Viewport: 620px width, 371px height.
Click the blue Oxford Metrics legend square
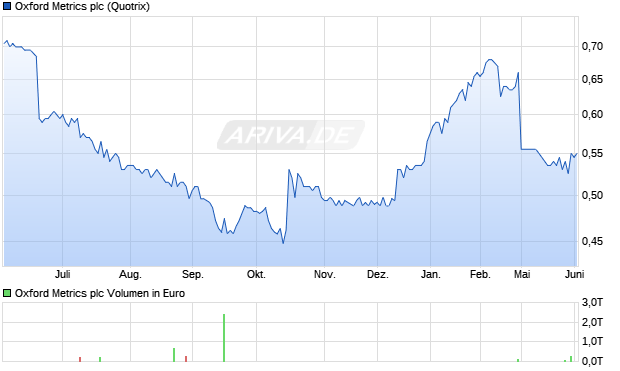click(x=7, y=6)
